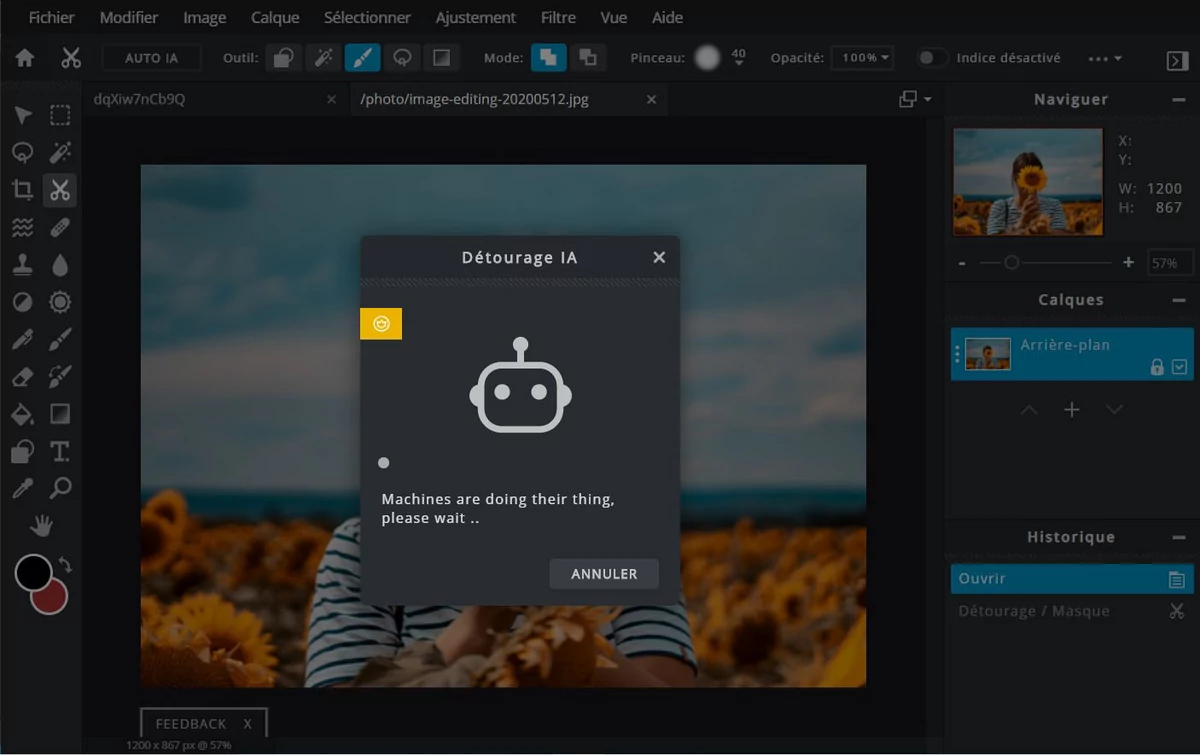Select the Cutout scissors tool in left toolbox

60,190
